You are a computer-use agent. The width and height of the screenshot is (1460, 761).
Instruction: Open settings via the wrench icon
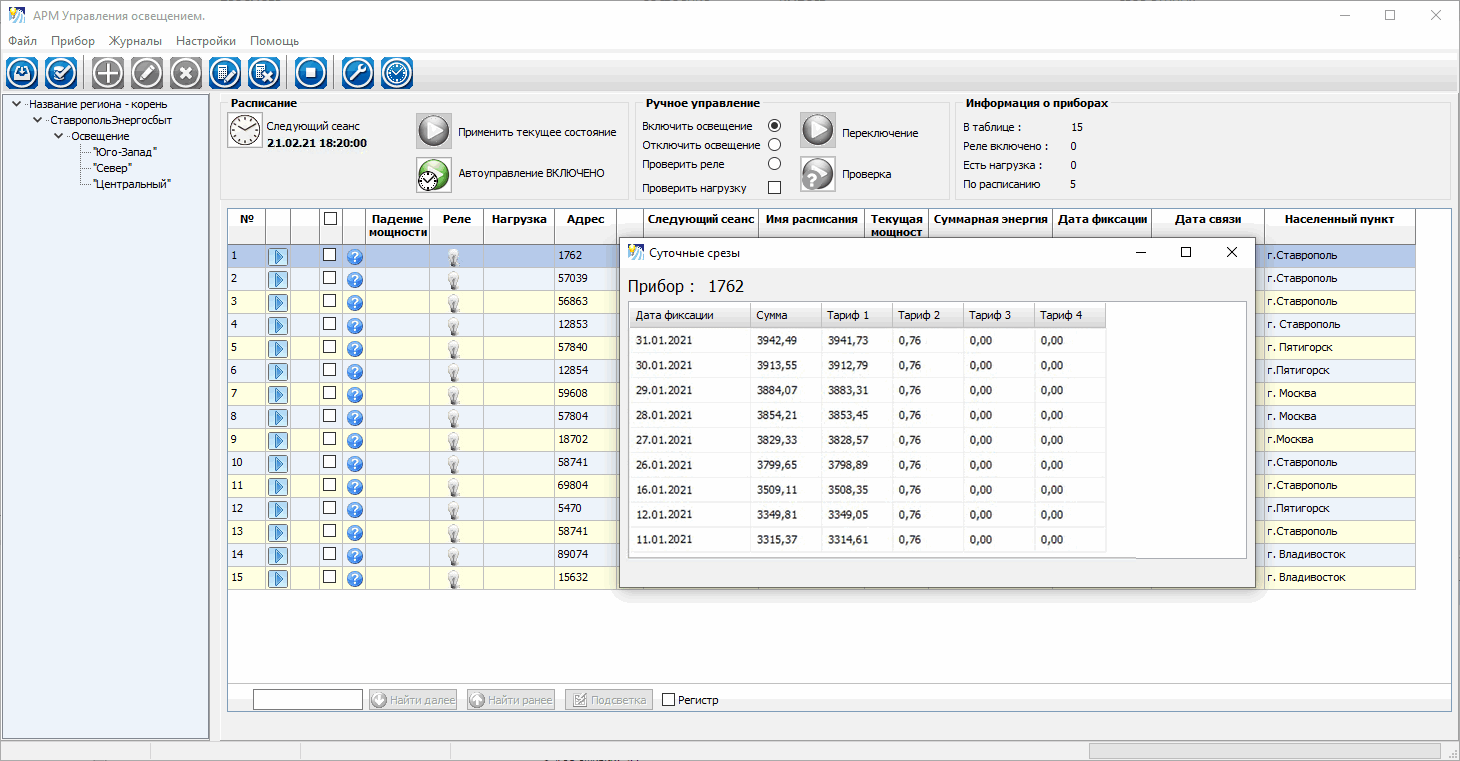click(358, 73)
